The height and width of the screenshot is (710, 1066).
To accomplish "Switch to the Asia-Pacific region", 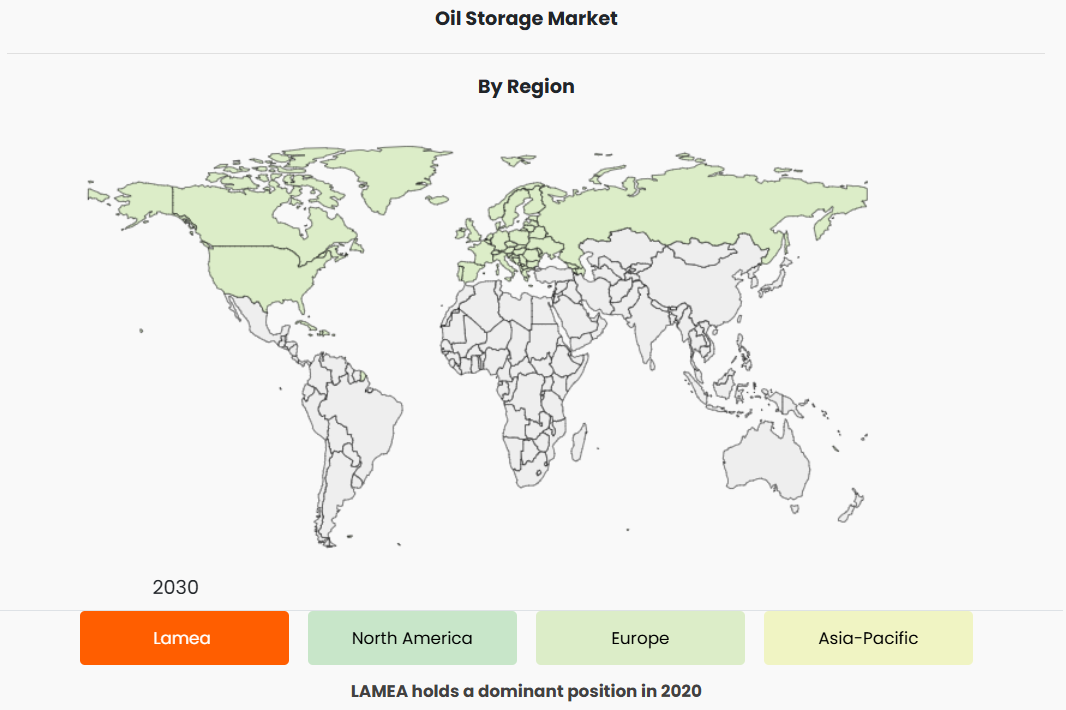I will pyautogui.click(x=868, y=638).
